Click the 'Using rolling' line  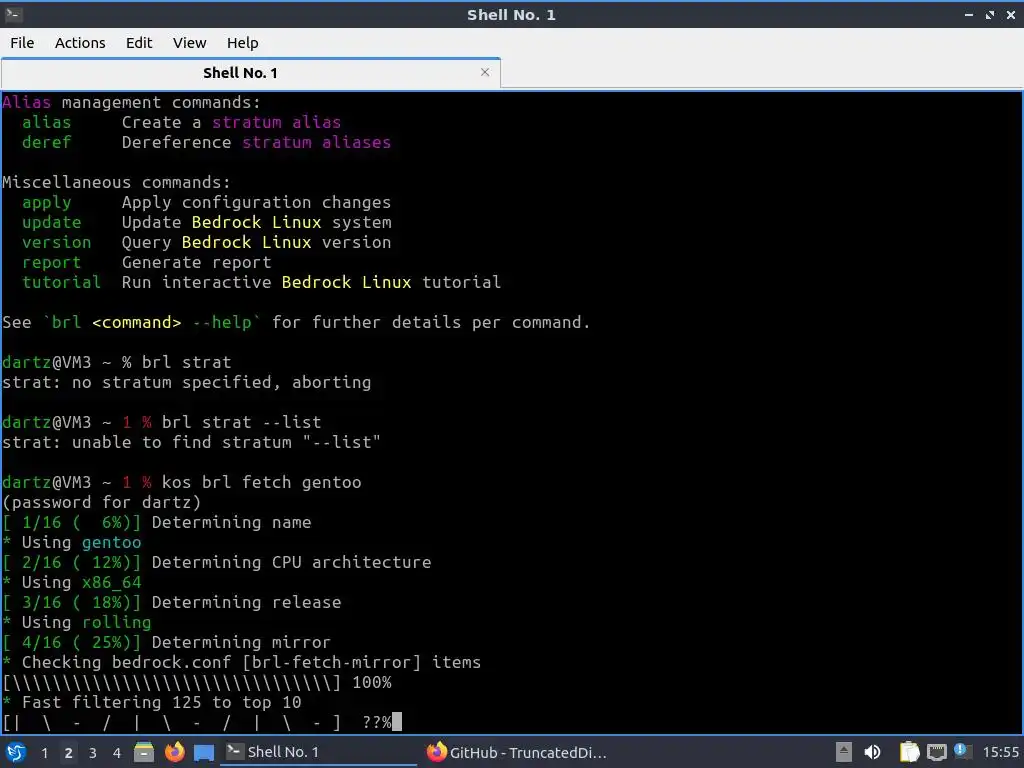pyautogui.click(x=76, y=622)
